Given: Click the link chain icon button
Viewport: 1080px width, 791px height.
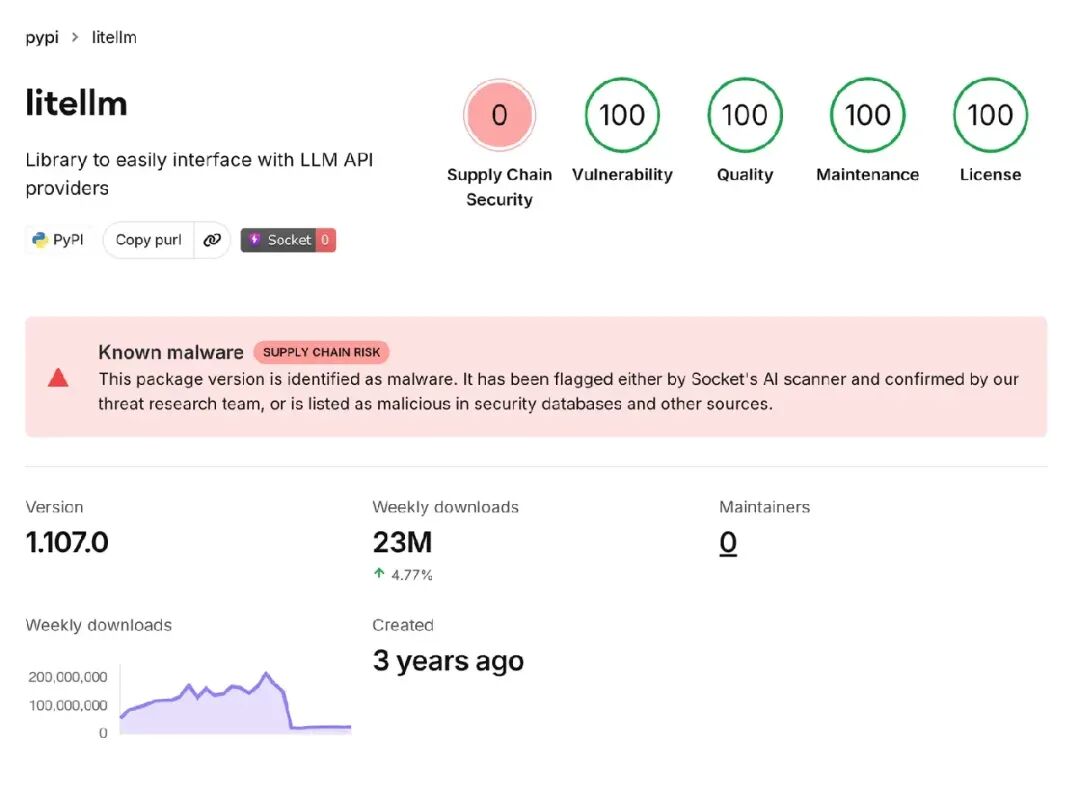Looking at the screenshot, I should pos(212,240).
